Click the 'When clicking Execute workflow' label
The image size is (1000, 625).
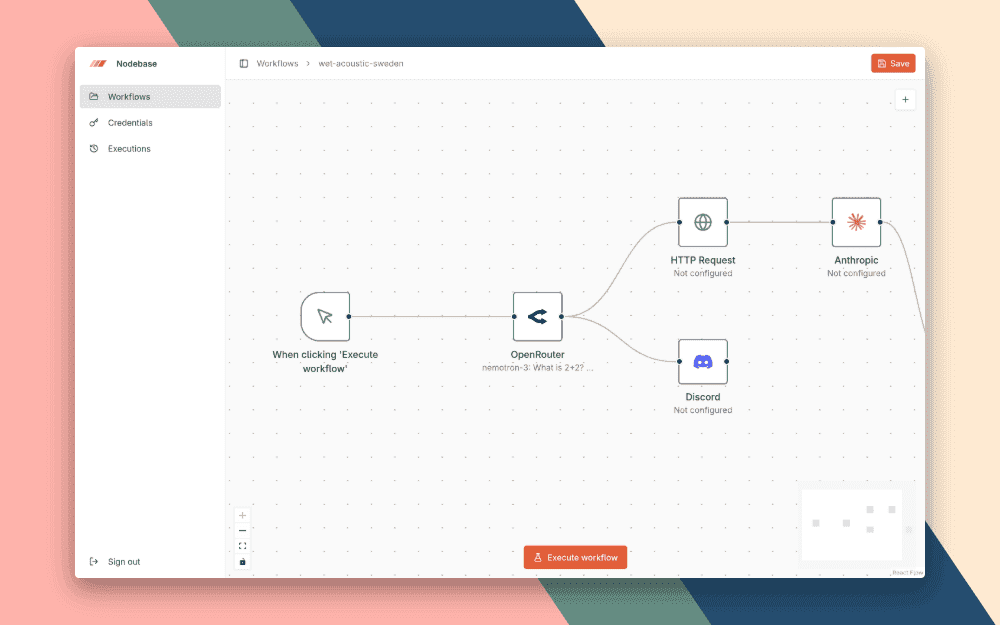click(325, 362)
